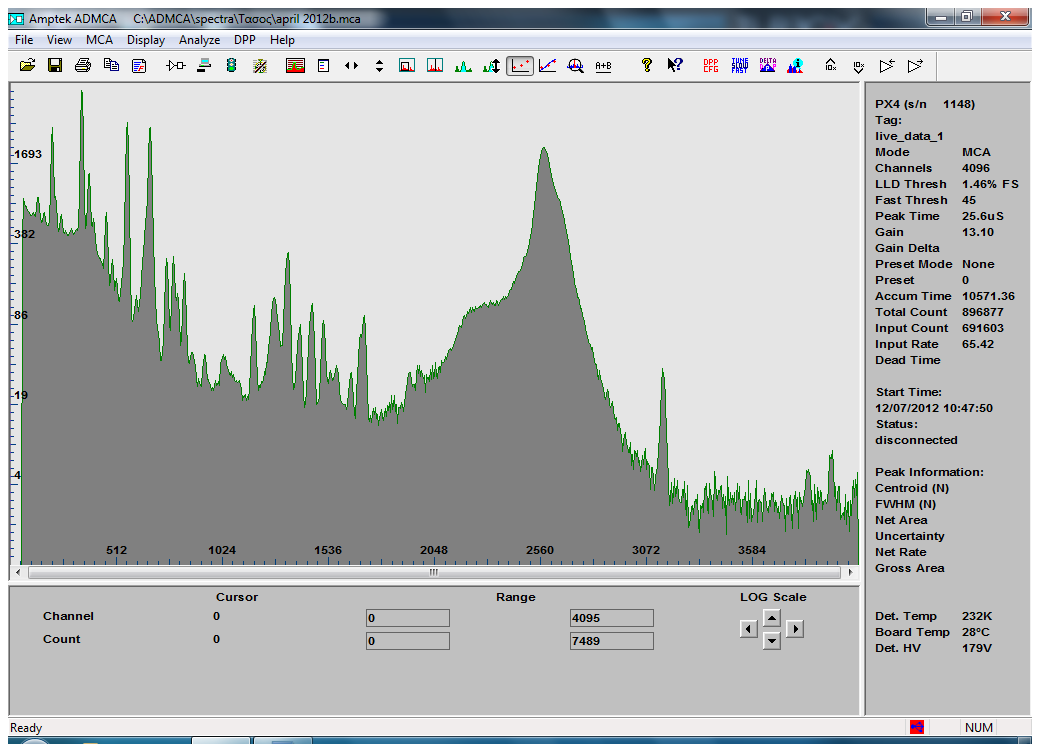Click the ROI markers icon beside it
The image size is (1040, 744).
pyautogui.click(x=435, y=65)
